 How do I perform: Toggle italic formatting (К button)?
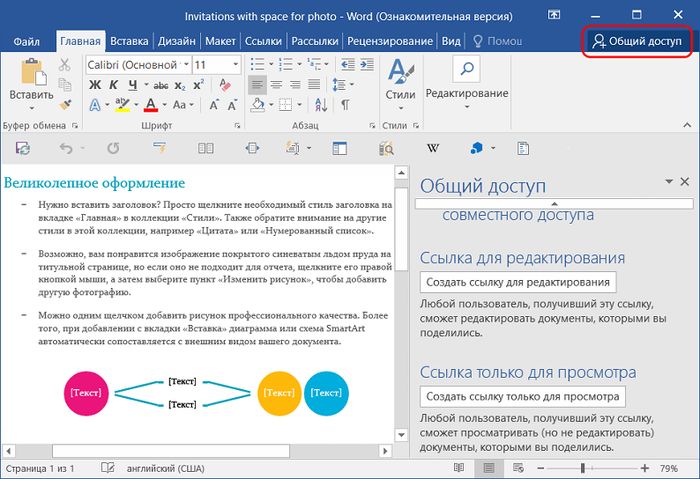point(113,84)
